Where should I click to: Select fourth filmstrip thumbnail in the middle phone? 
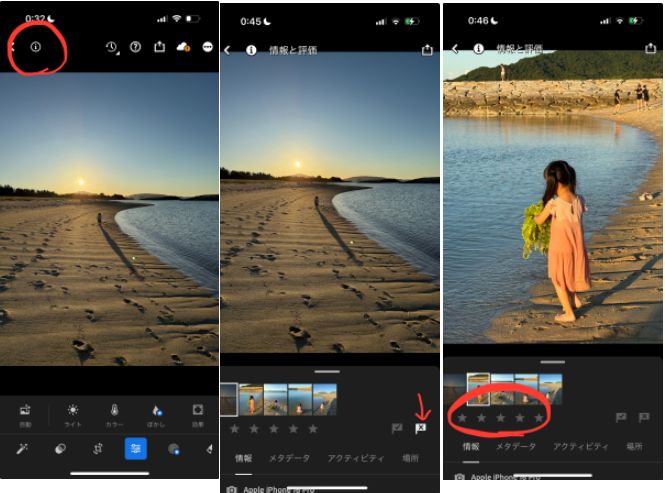pos(300,399)
